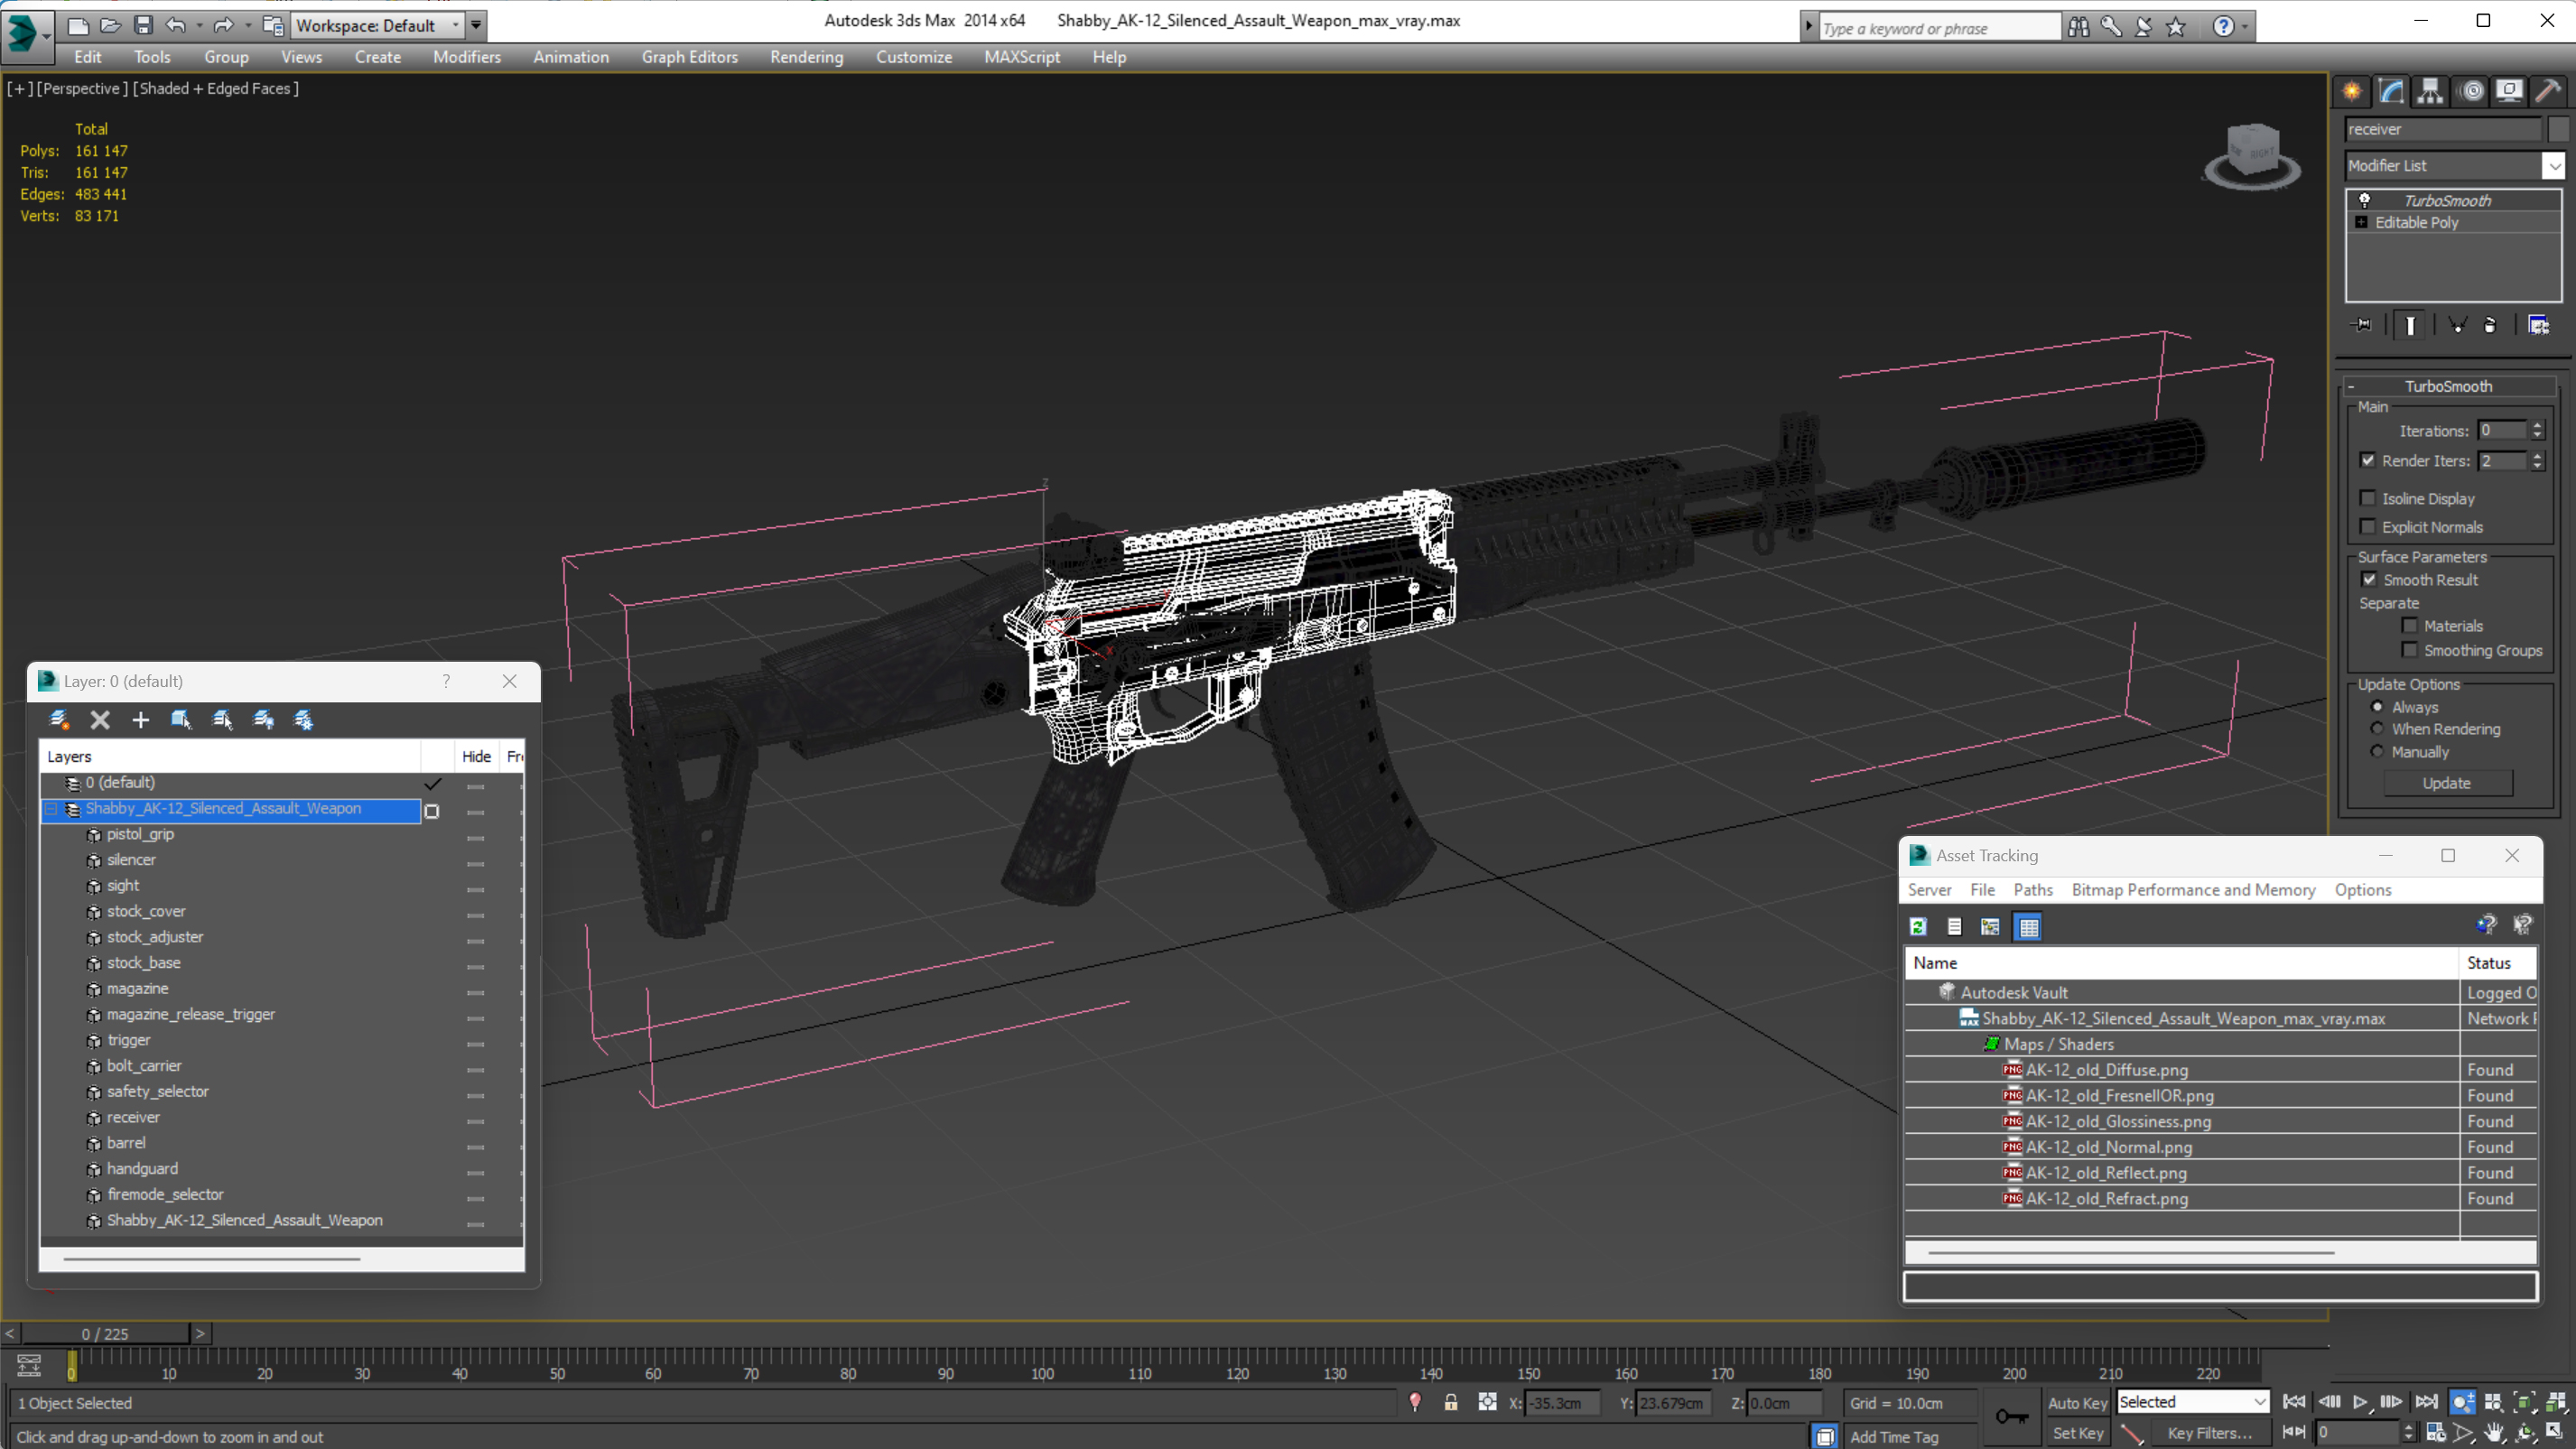The height and width of the screenshot is (1449, 2576).
Task: Select the Manually update option
Action: click(x=2378, y=752)
